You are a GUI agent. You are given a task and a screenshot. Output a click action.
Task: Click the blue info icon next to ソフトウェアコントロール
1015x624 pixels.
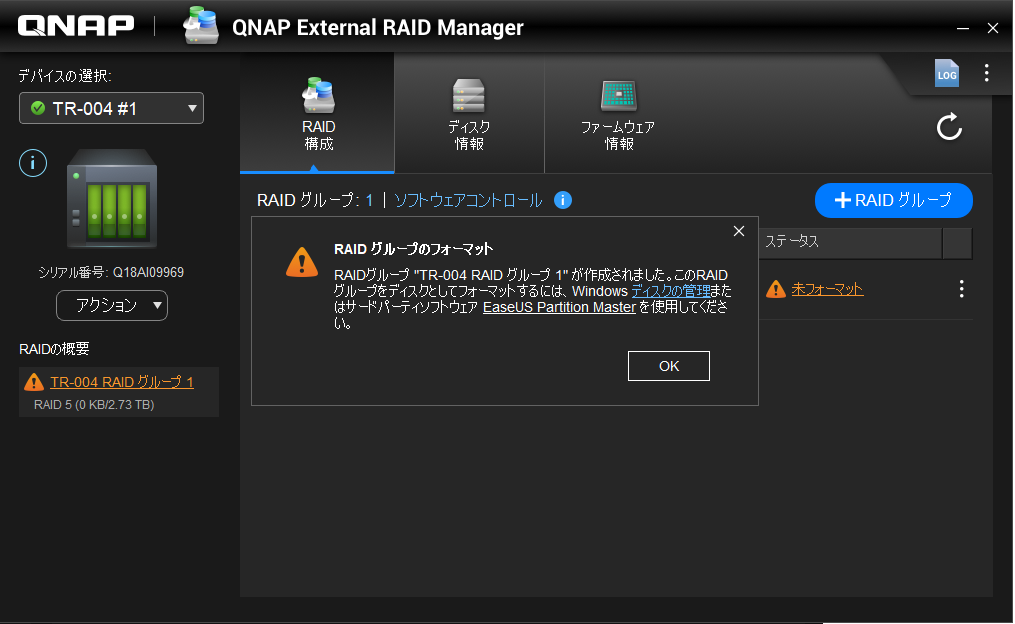pyautogui.click(x=563, y=200)
